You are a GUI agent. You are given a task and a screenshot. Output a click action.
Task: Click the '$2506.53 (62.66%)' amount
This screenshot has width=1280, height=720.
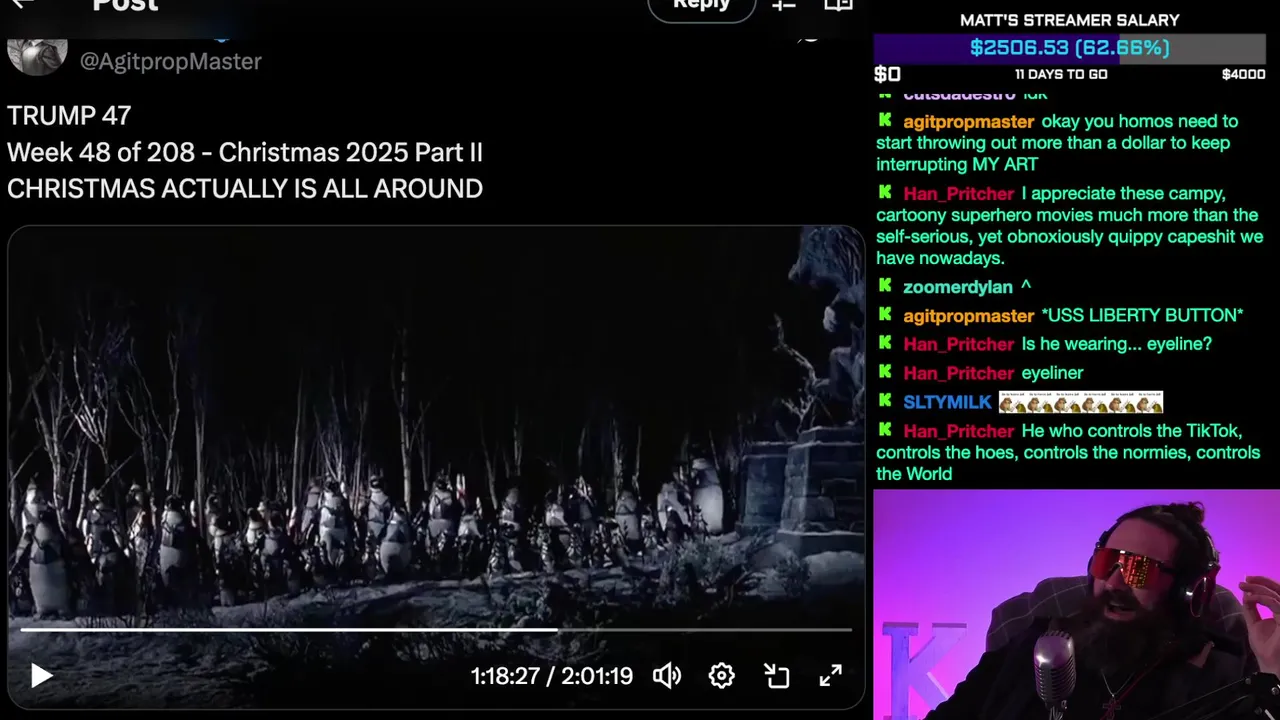tap(1070, 48)
